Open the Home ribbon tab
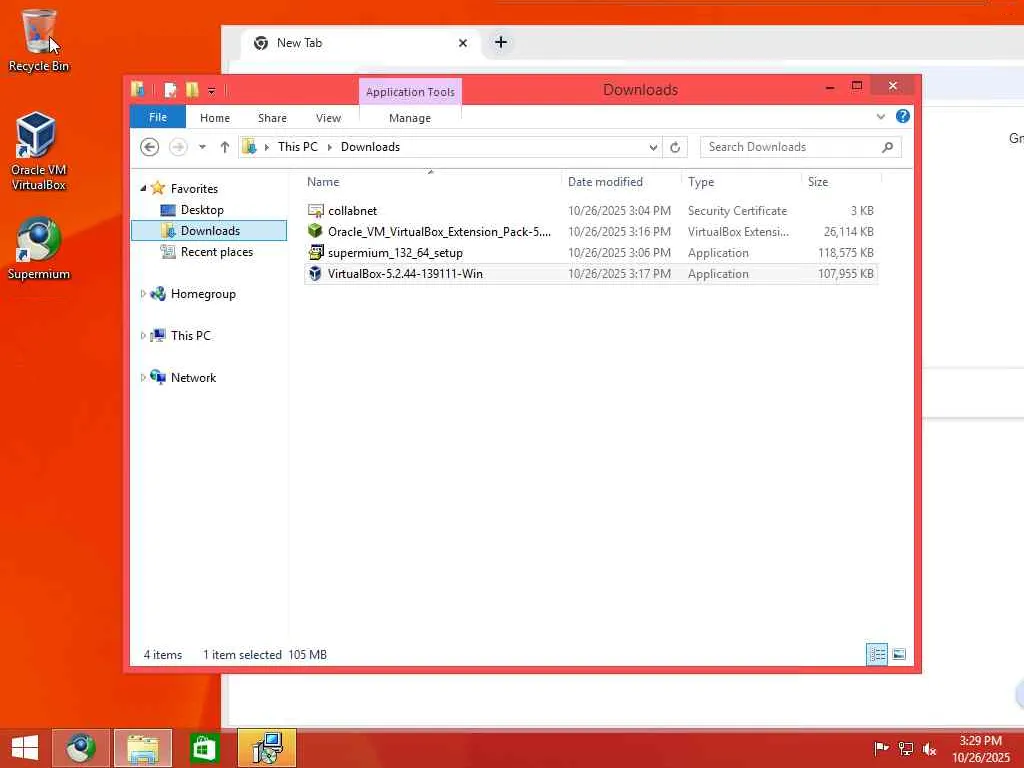The width and height of the screenshot is (1024, 768). pyautogui.click(x=215, y=118)
